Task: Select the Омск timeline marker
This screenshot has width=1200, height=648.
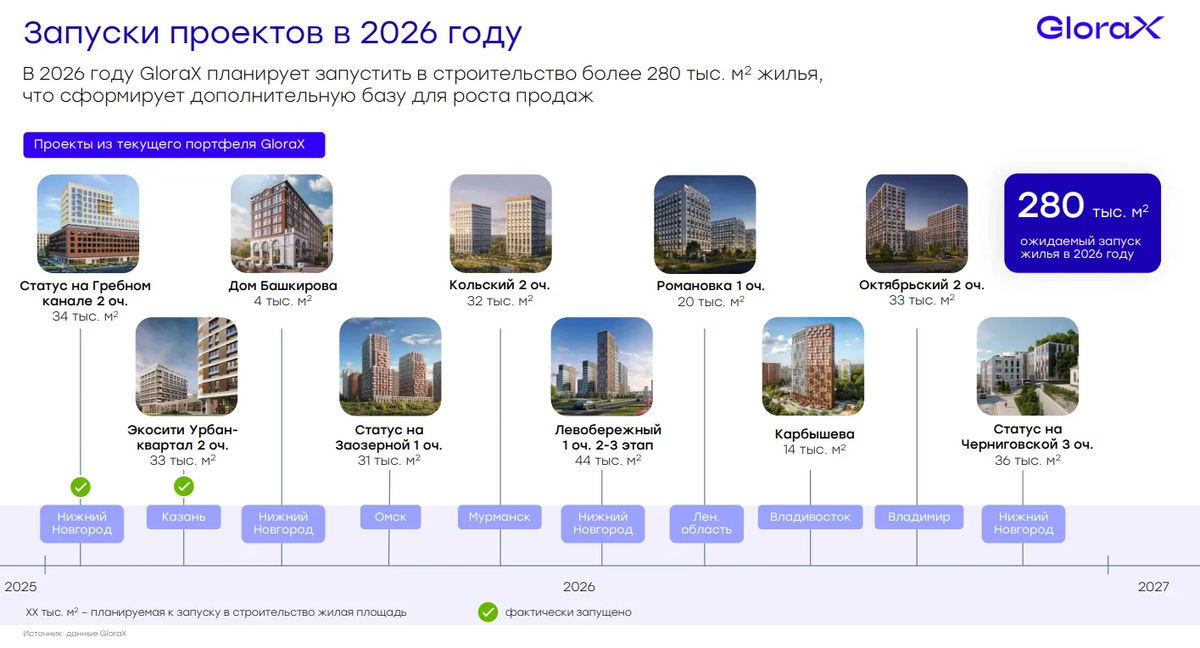Action: 390,517
